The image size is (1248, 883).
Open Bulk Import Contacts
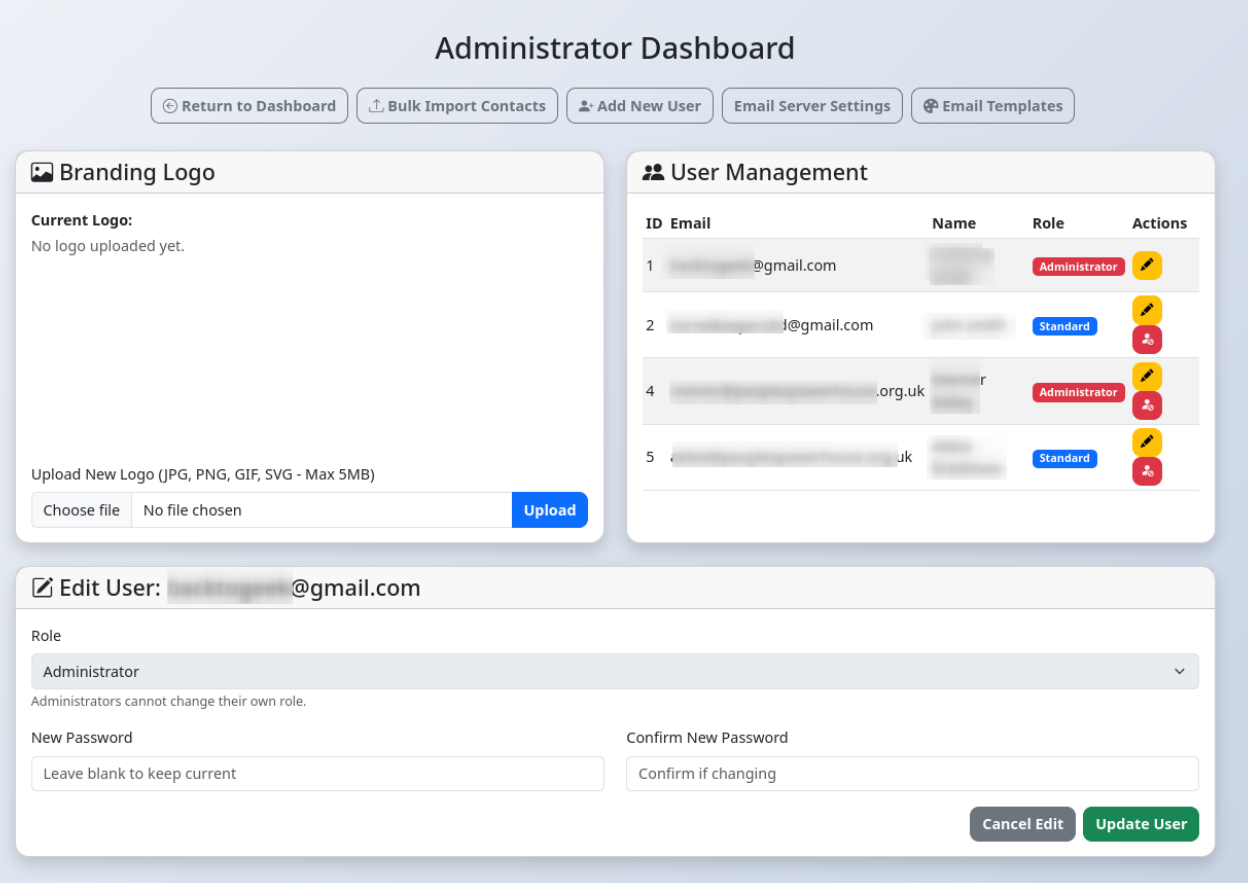pos(457,106)
